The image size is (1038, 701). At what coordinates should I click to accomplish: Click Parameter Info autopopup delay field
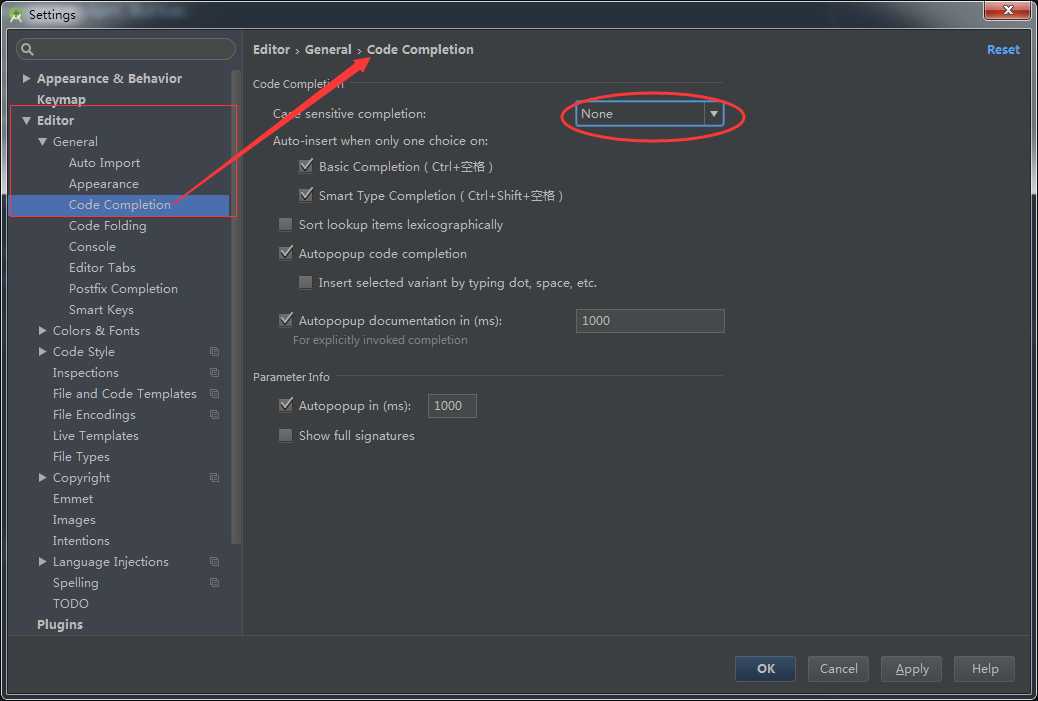coord(452,405)
